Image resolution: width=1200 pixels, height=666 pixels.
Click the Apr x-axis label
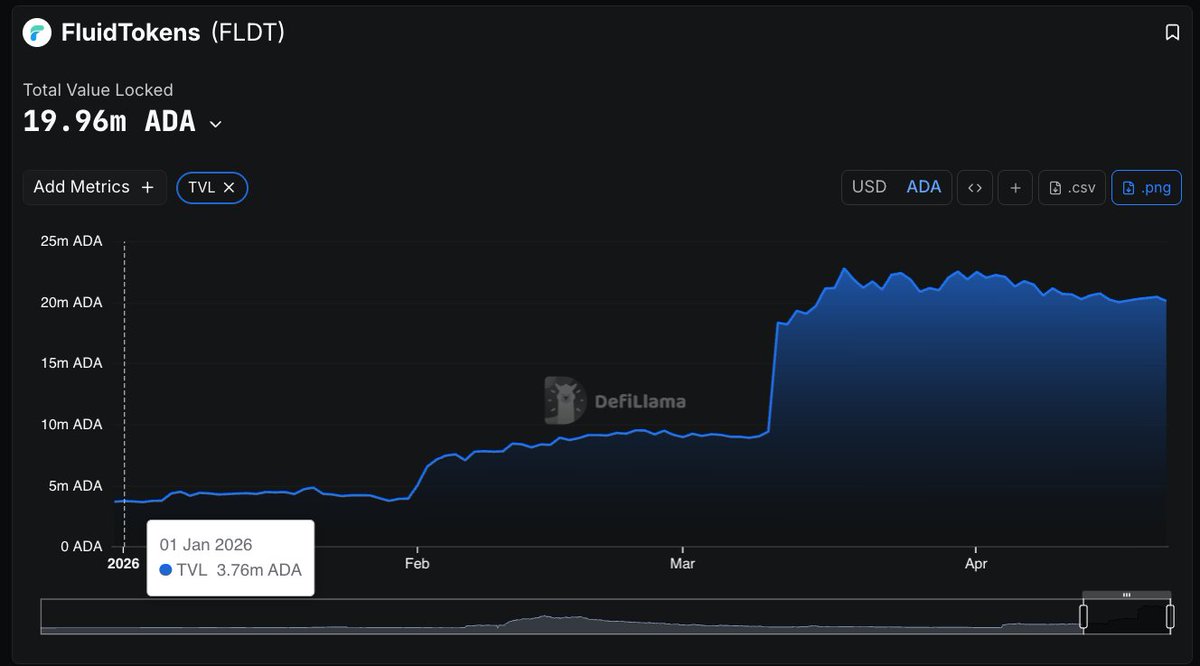tap(976, 564)
